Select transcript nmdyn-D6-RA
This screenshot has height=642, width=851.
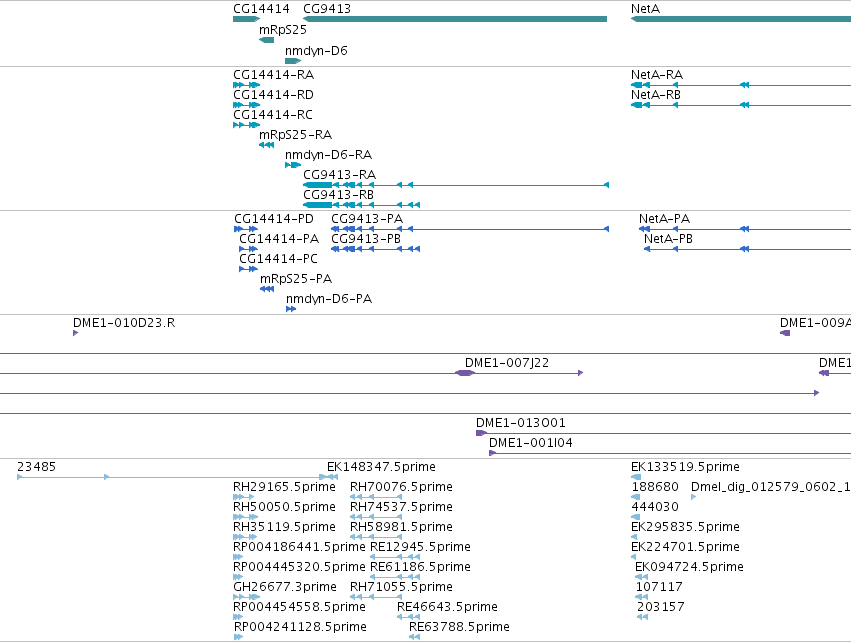pyautogui.click(x=293, y=165)
